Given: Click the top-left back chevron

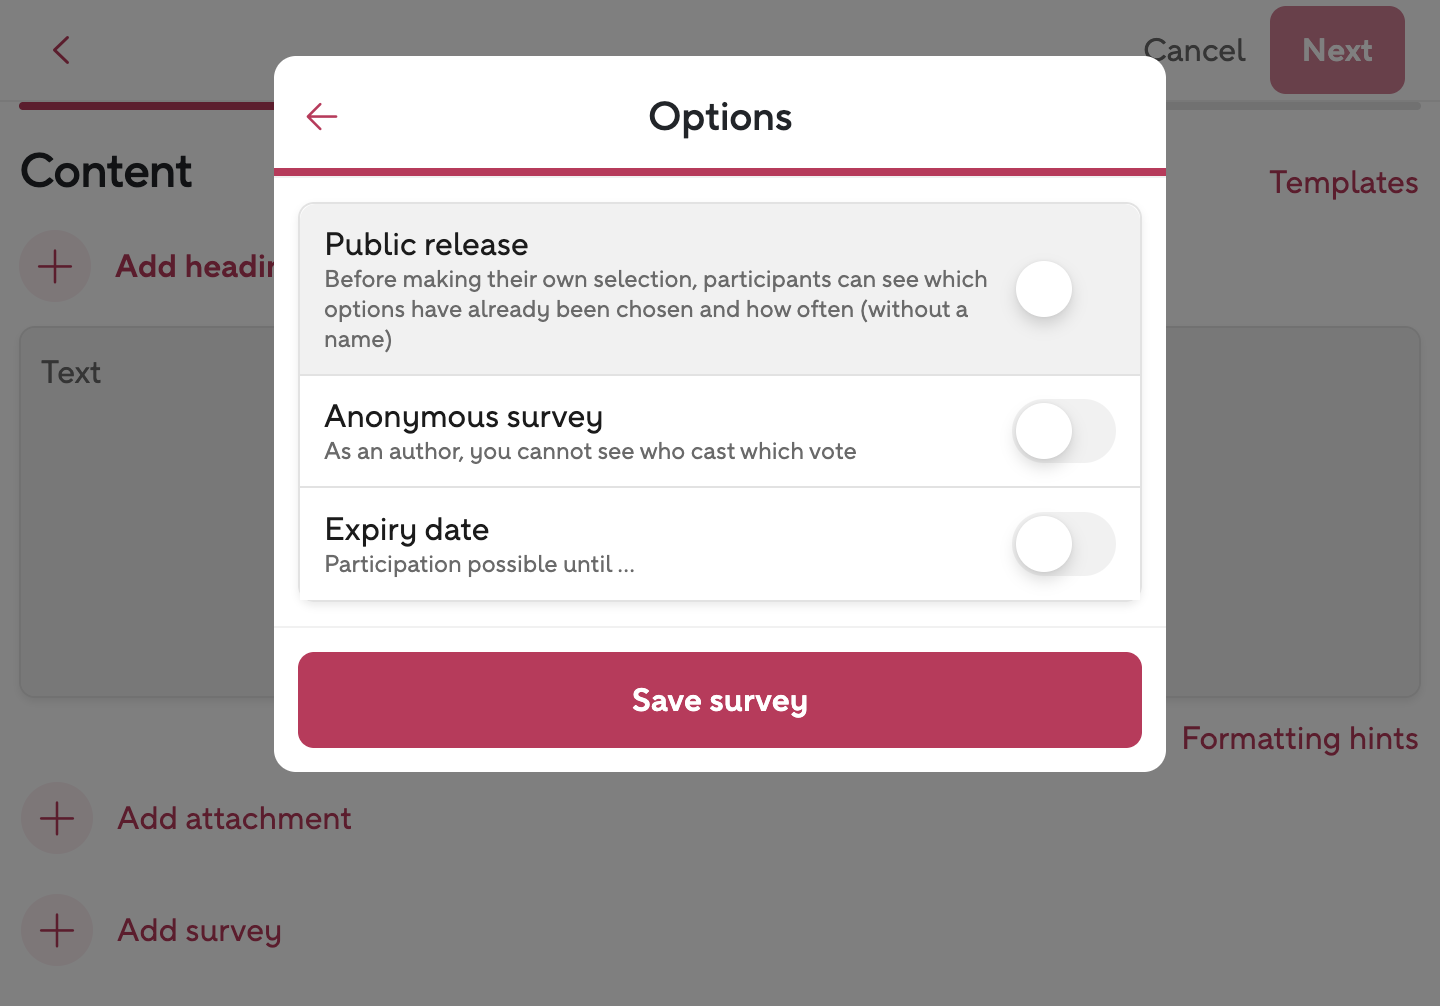Looking at the screenshot, I should (61, 50).
